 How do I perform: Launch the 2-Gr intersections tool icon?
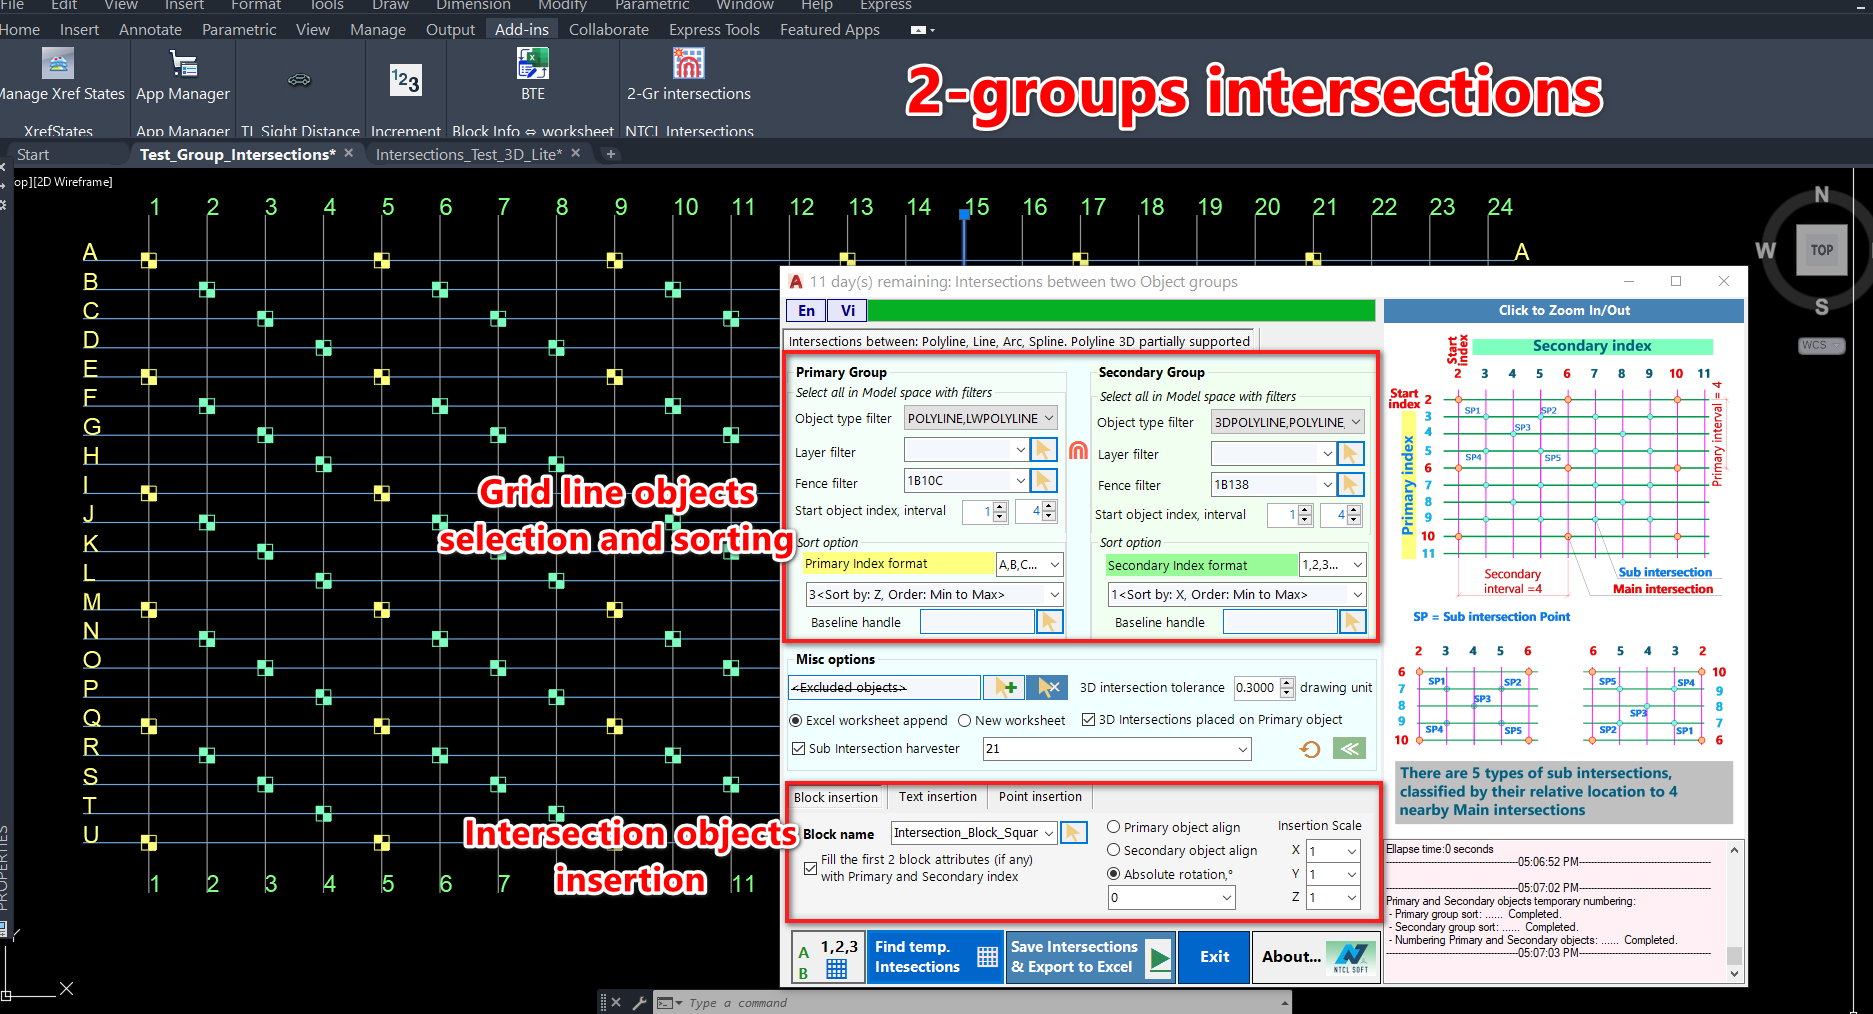point(688,64)
